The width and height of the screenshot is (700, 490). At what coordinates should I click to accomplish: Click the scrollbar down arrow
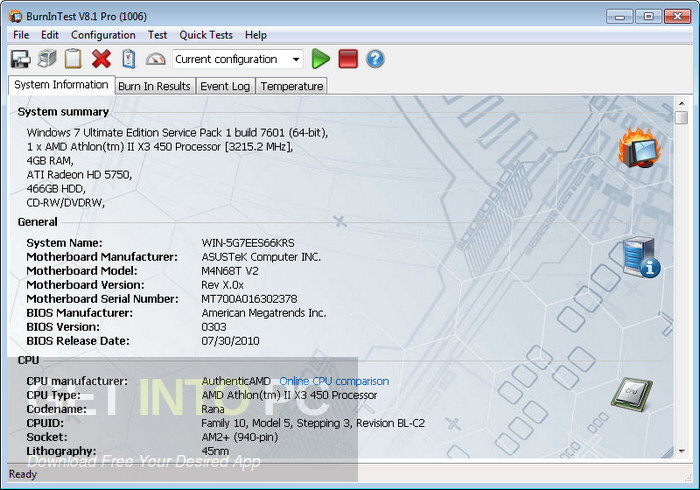pyautogui.click(x=681, y=451)
